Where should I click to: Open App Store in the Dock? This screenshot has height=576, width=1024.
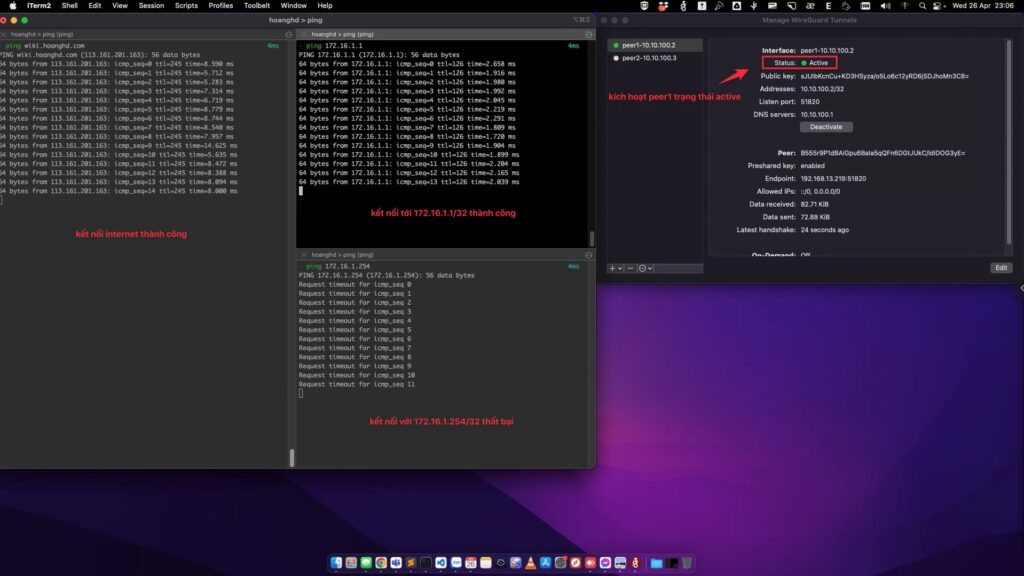coord(545,563)
